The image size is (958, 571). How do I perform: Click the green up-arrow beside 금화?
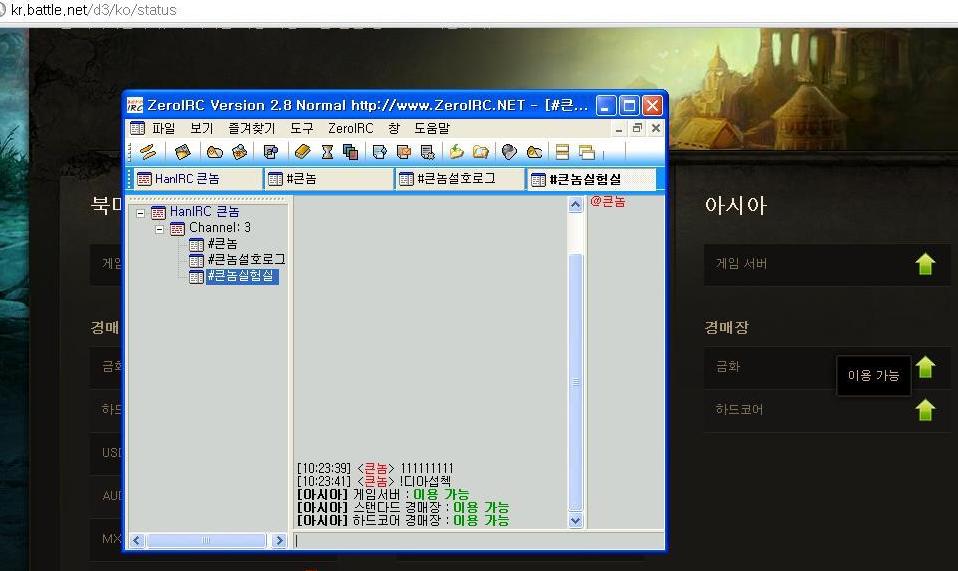[926, 367]
